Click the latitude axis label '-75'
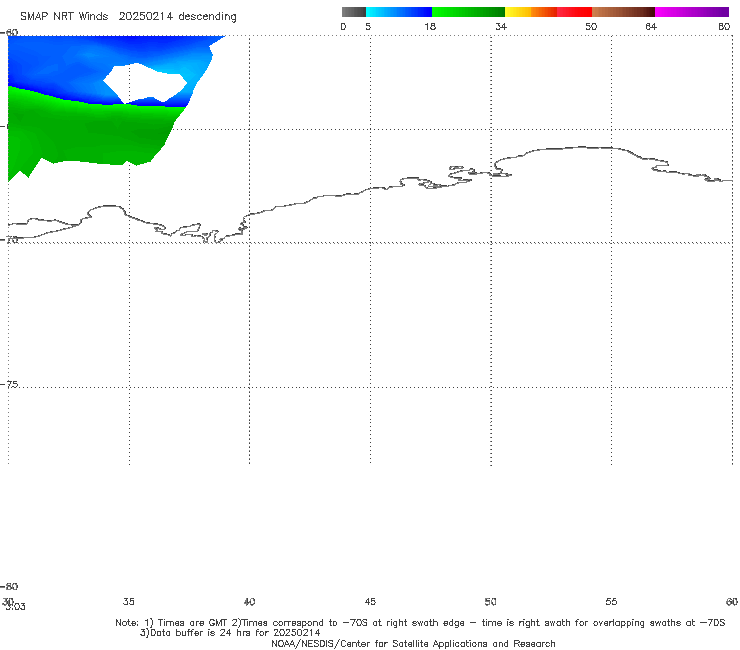This screenshot has height=650, width=740. [9, 384]
